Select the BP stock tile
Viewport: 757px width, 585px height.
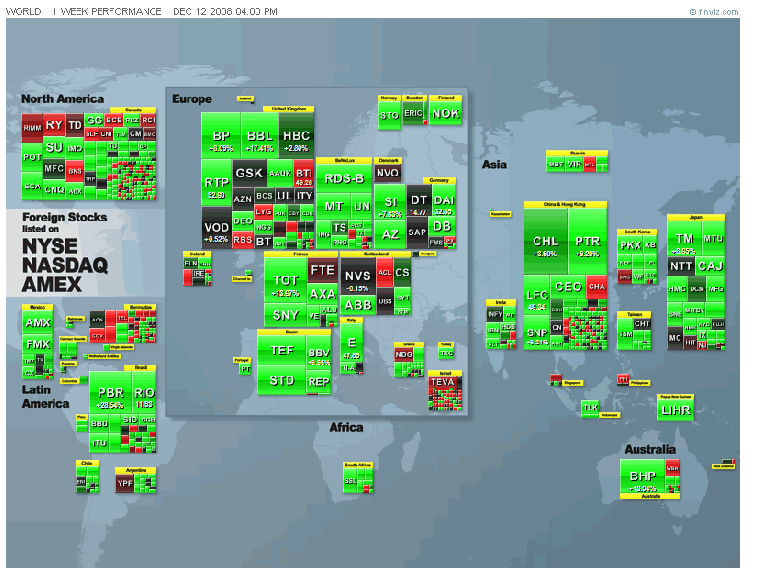click(221, 136)
